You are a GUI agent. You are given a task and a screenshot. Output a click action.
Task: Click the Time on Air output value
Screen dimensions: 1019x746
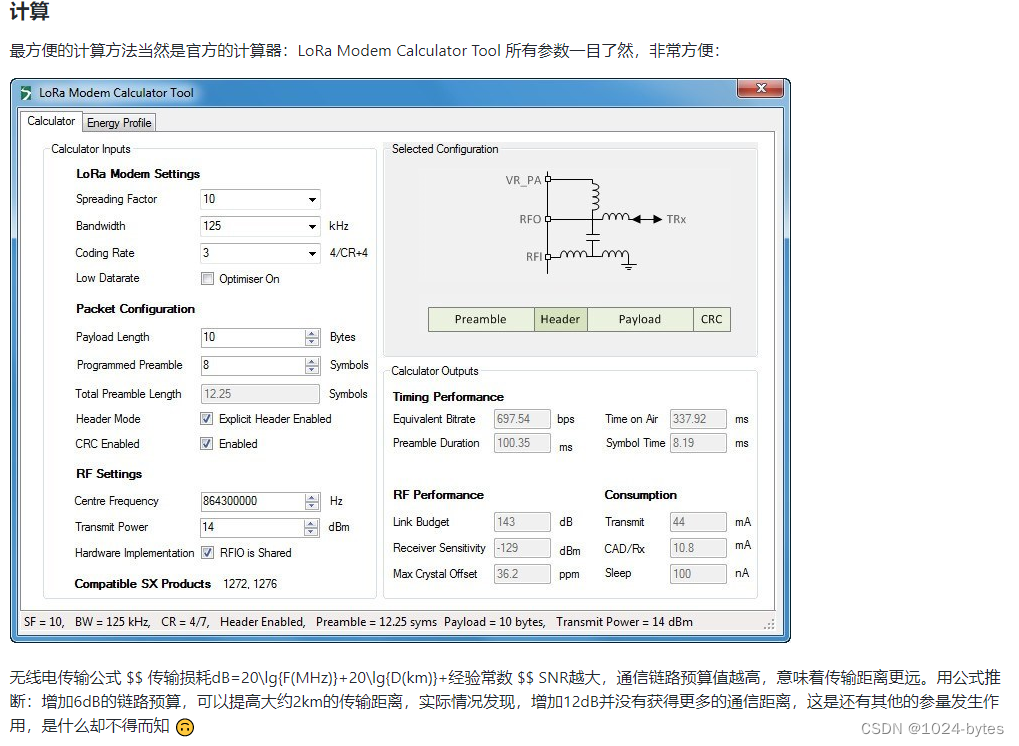click(698, 419)
